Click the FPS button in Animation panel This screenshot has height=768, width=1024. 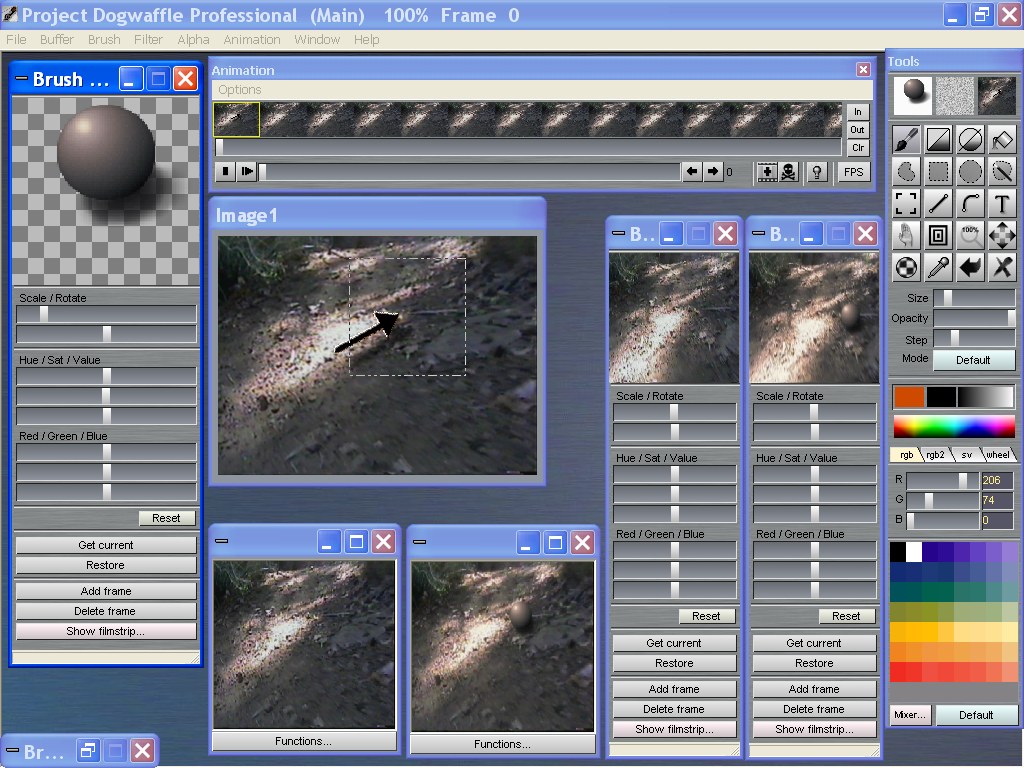tap(853, 172)
